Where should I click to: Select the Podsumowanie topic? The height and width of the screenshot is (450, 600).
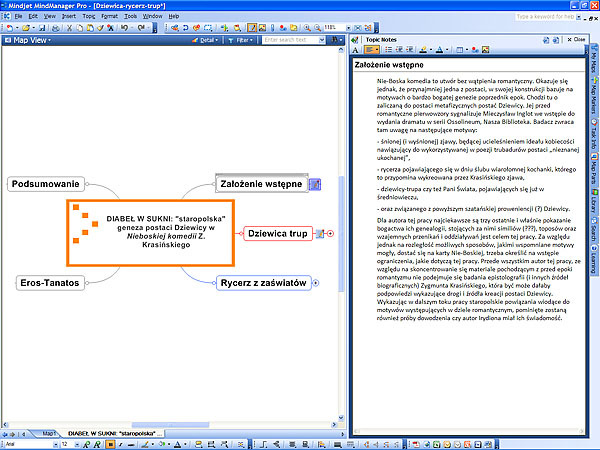pyautogui.click(x=46, y=184)
